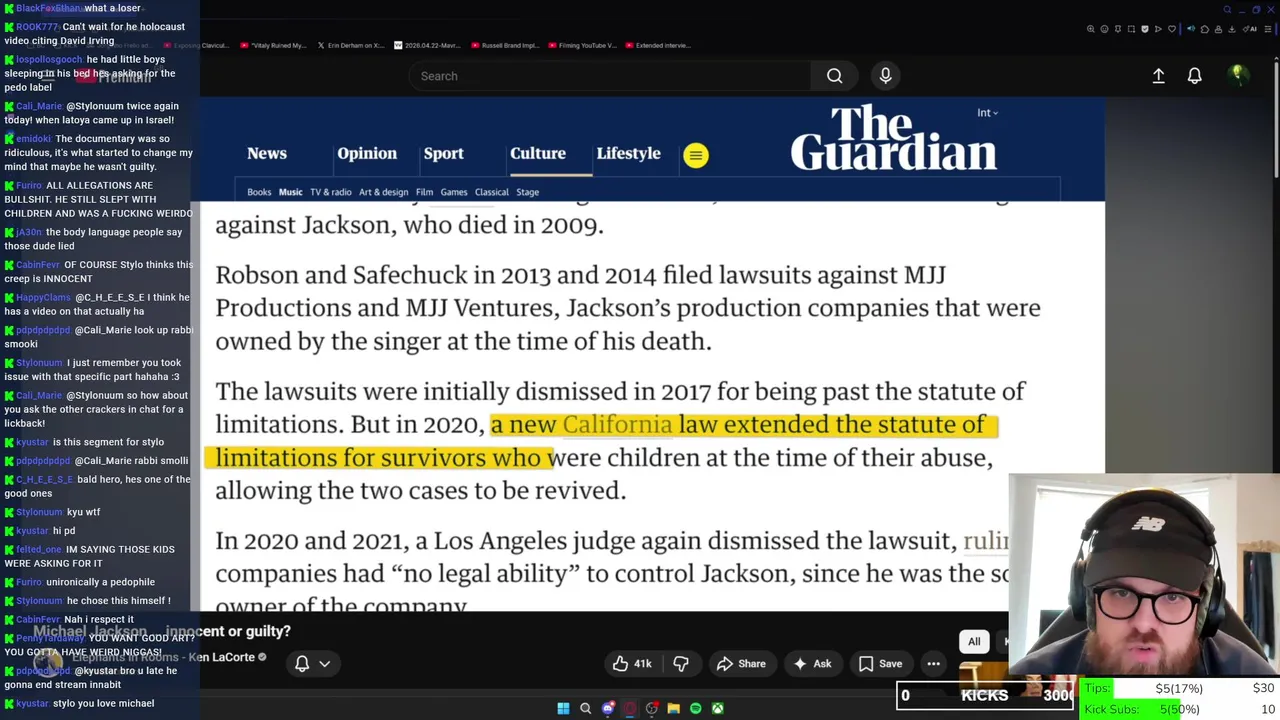The image size is (1280, 720).
Task: Open File Explorer from the taskbar
Action: [674, 709]
